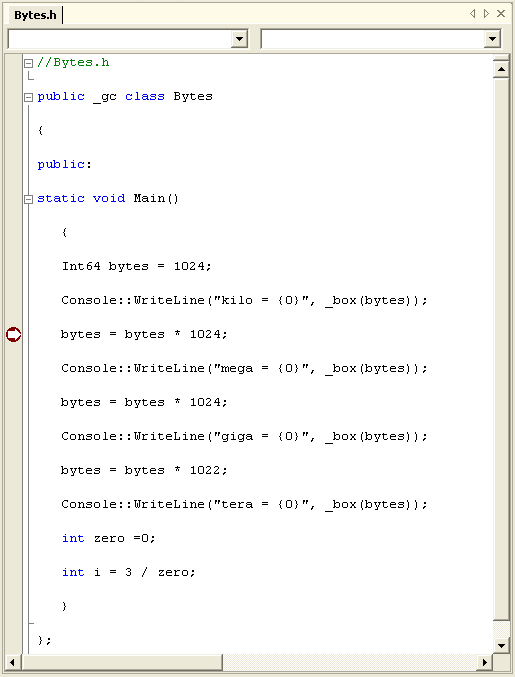The image size is (515, 677).
Task: Click the vertical scrollbar thumb
Action: click(501, 349)
